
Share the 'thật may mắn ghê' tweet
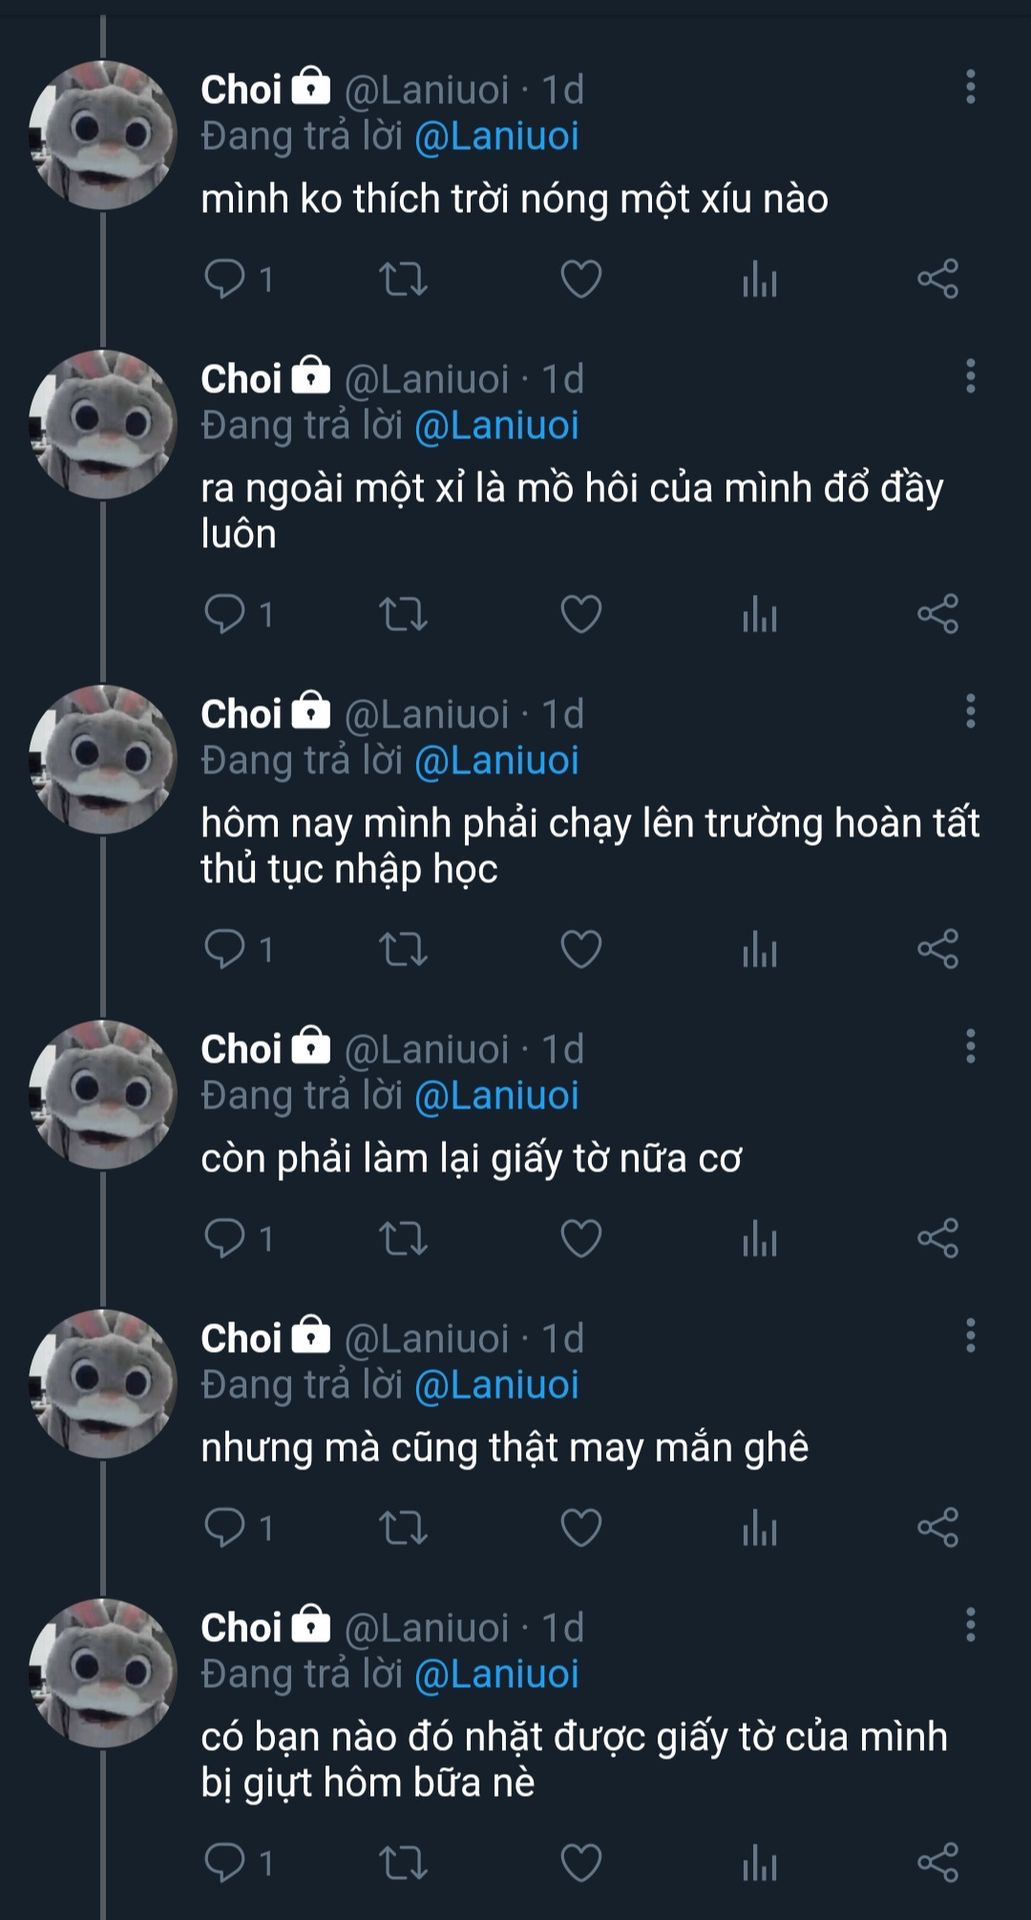(938, 1528)
